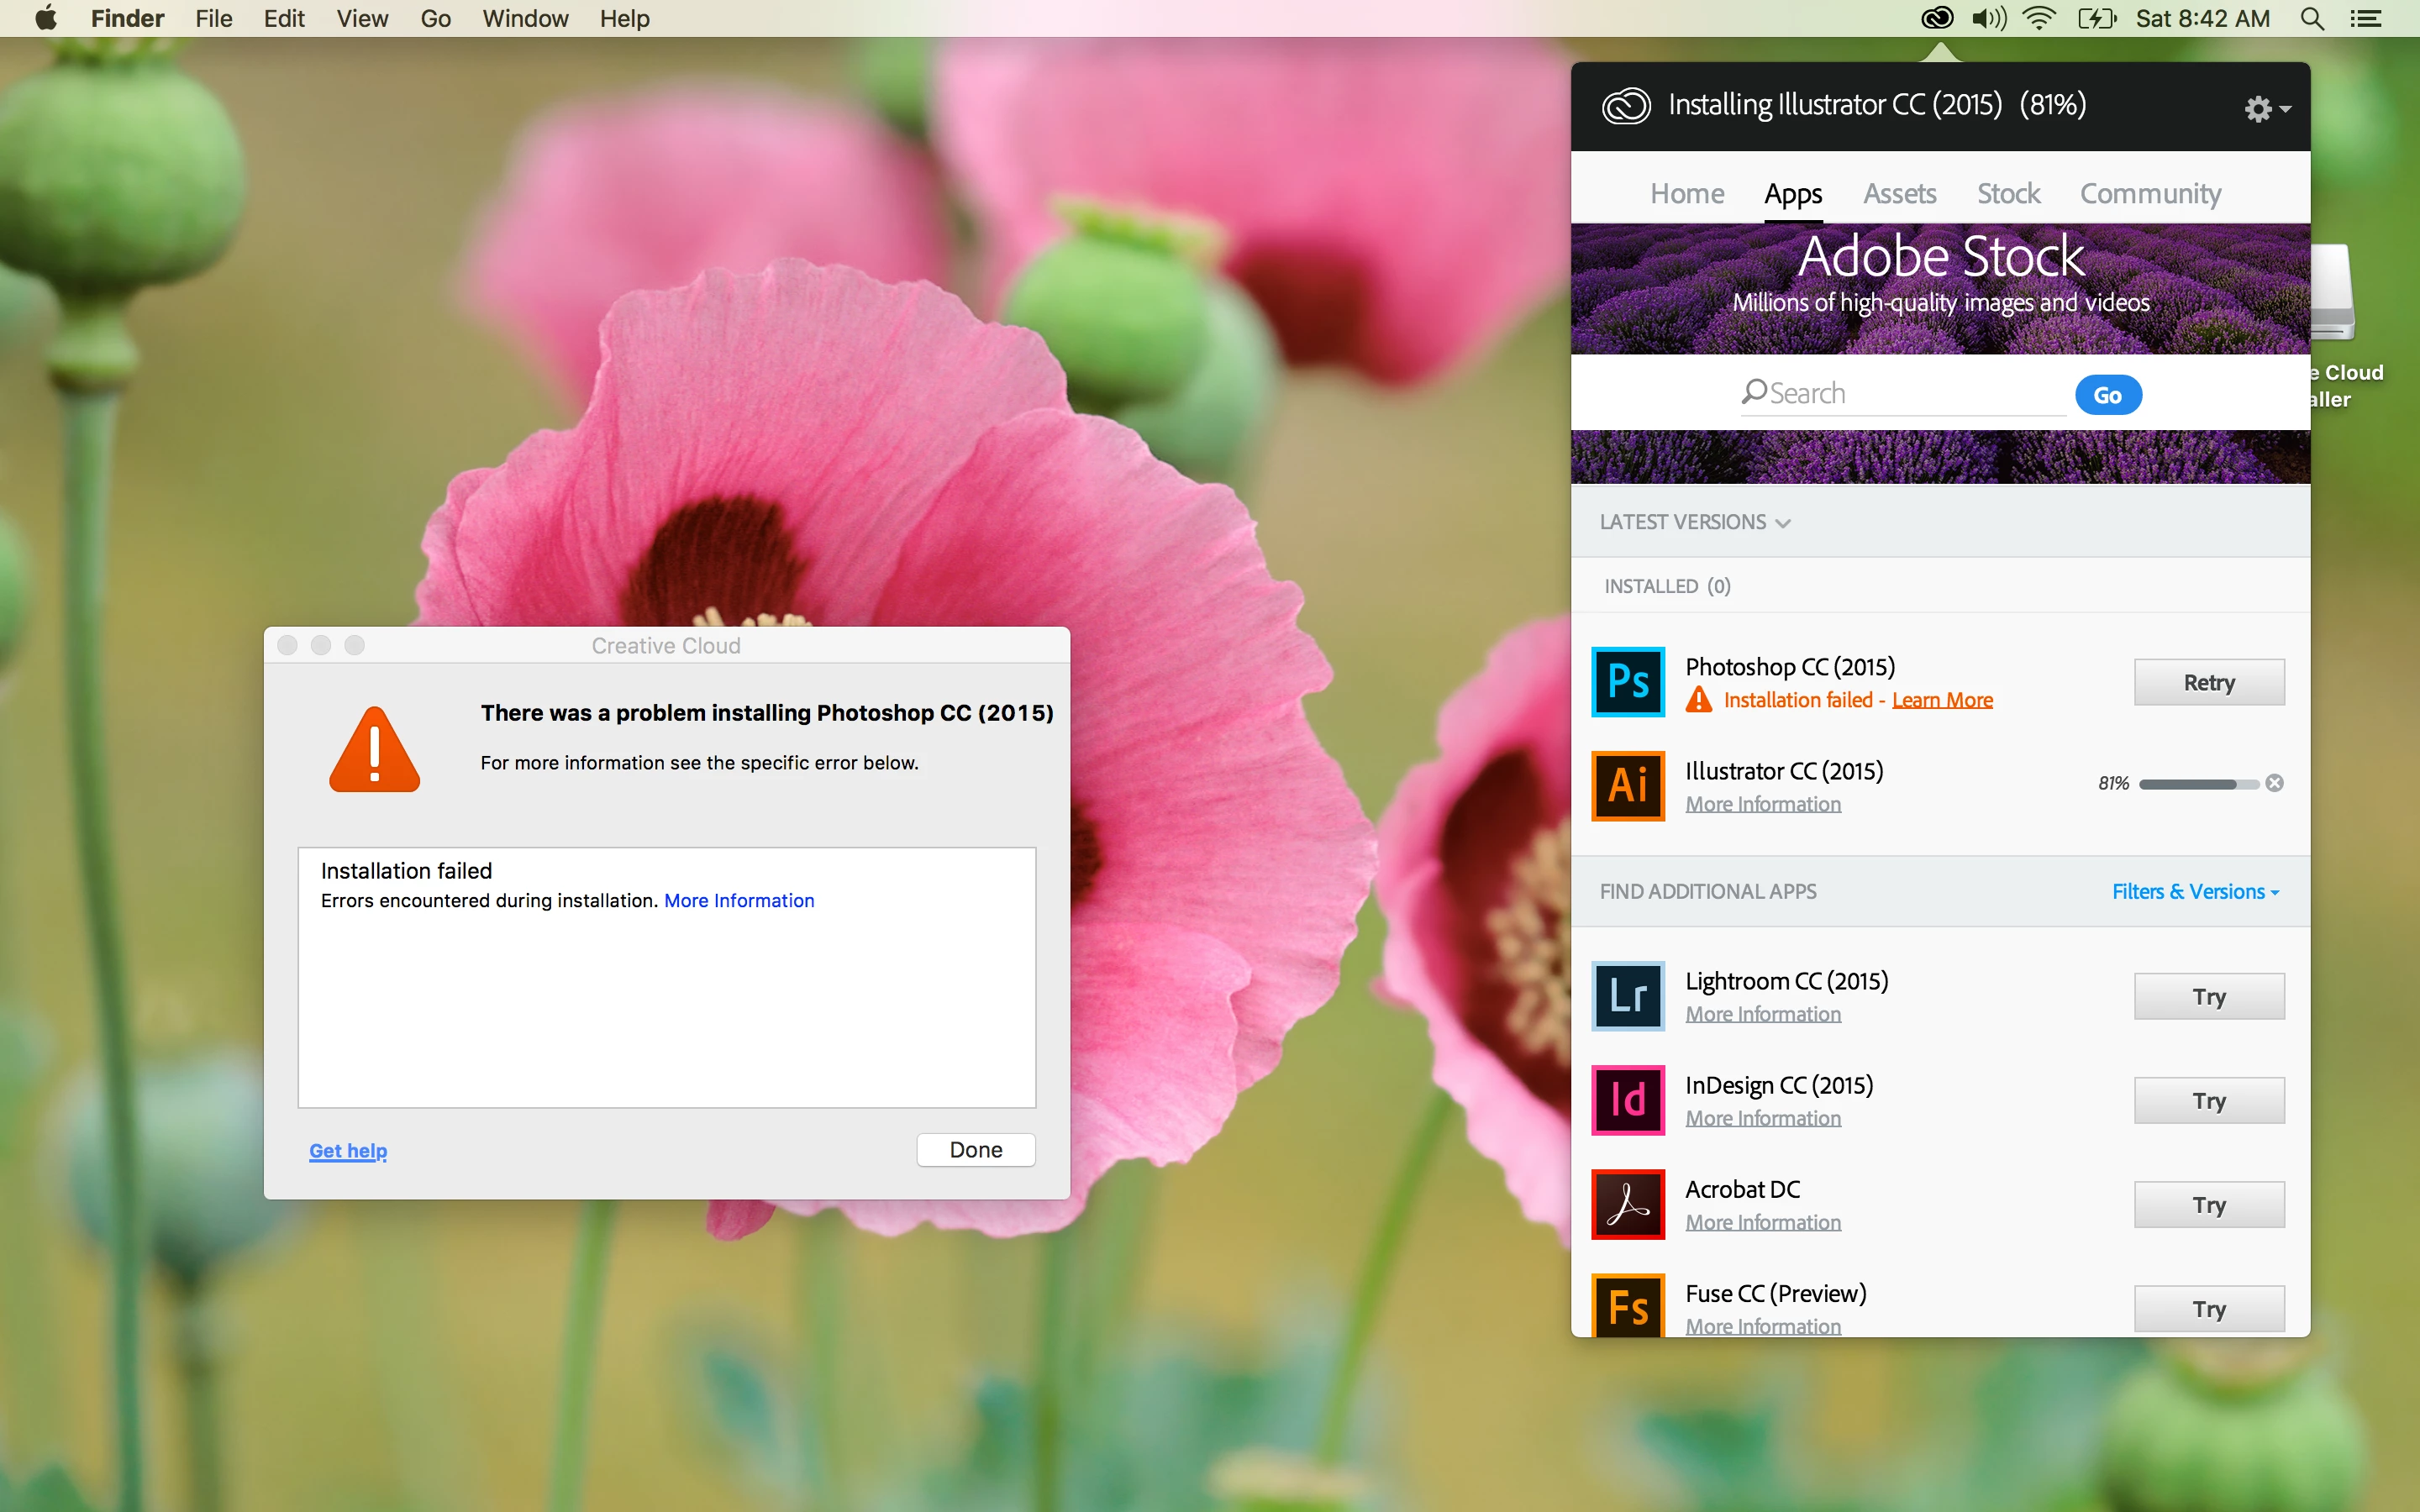This screenshot has width=2420, height=1512.
Task: Open Spotlight search magnifier in the menu bar
Action: click(2311, 18)
